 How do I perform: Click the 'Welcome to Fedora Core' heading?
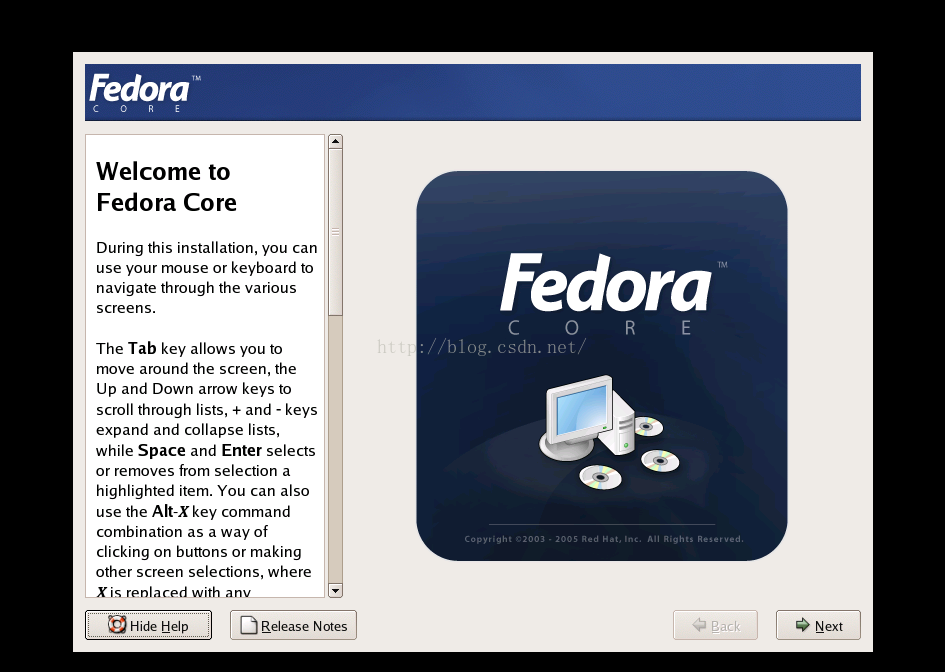166,187
